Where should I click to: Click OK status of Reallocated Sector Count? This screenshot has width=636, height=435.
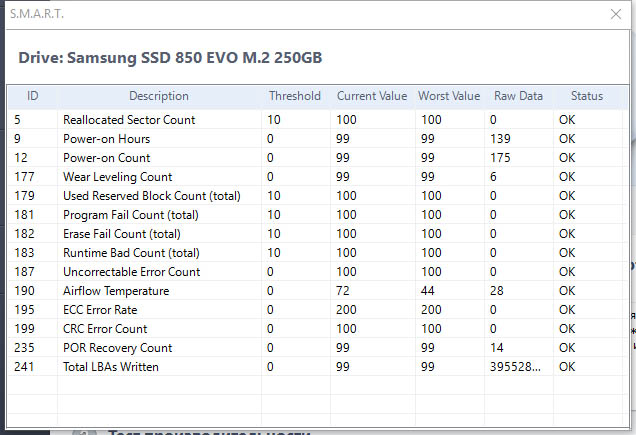(x=567, y=120)
